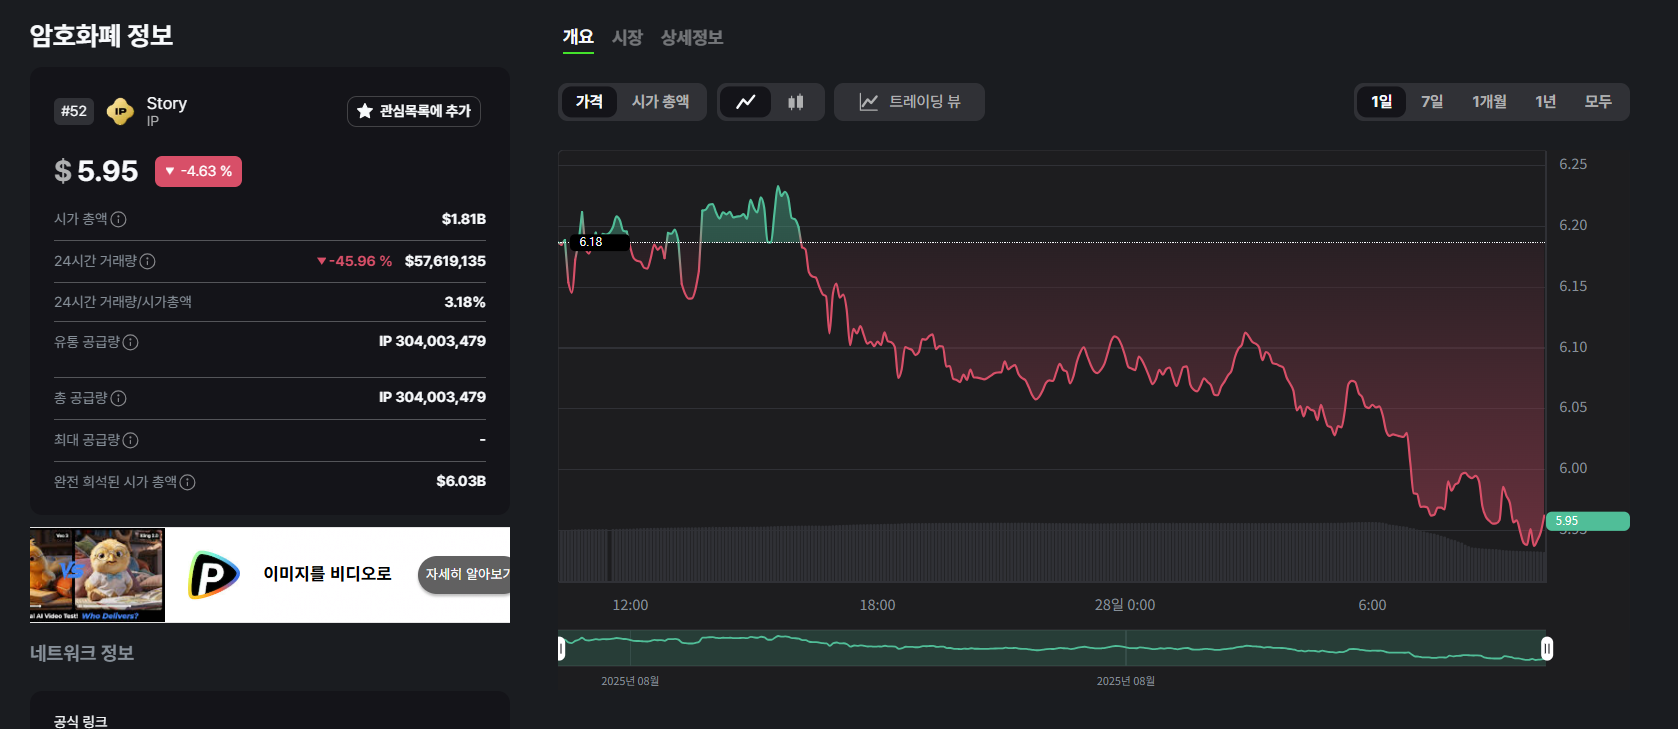Viewport: 1678px width, 729px height.
Task: Click the chart icon in 트레이딩 뷰
Action: point(868,102)
